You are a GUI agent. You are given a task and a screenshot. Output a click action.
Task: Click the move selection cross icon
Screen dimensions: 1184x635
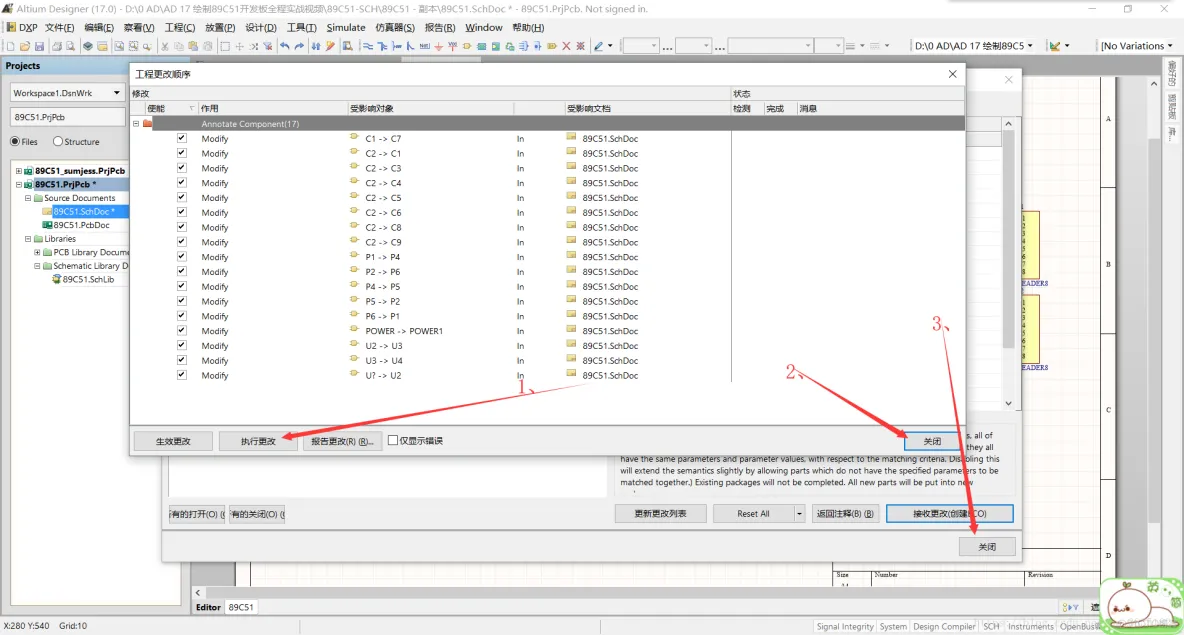pos(239,46)
